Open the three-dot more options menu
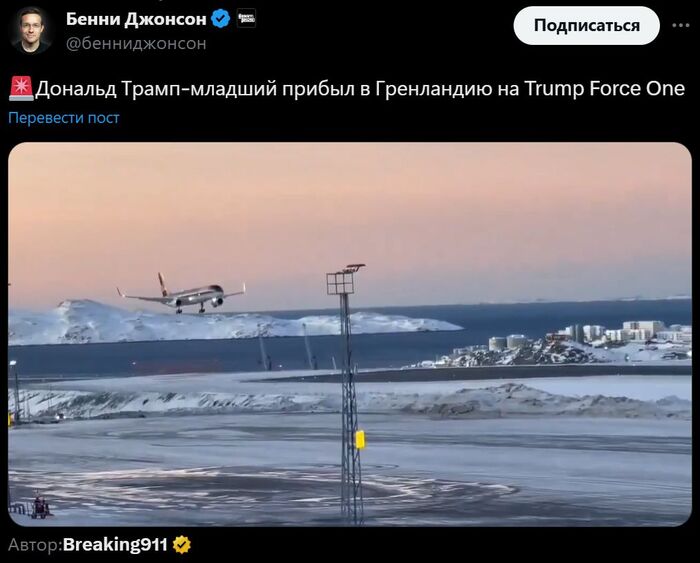 pyautogui.click(x=680, y=25)
